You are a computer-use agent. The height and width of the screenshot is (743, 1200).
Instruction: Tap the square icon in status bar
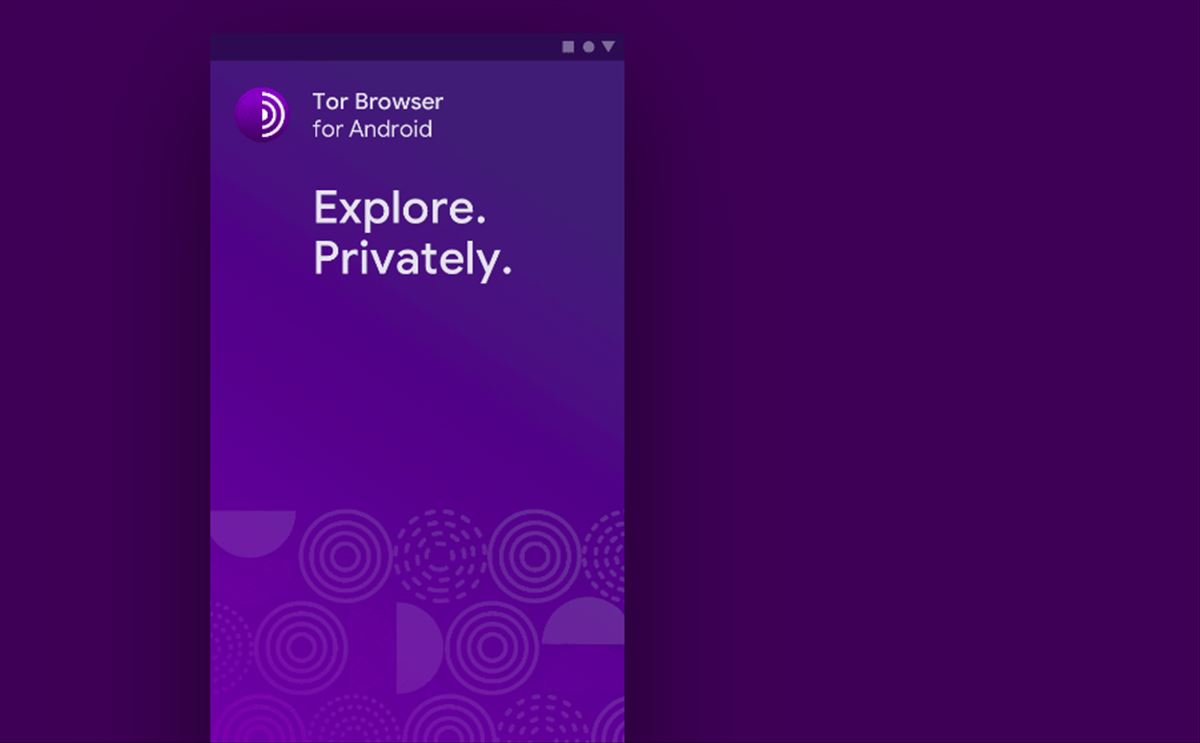click(x=568, y=47)
